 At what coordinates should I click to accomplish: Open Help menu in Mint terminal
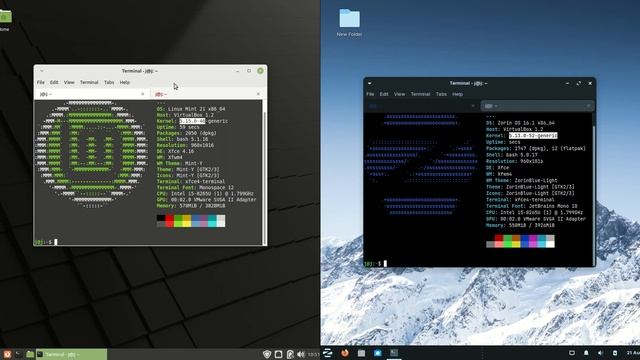click(124, 82)
